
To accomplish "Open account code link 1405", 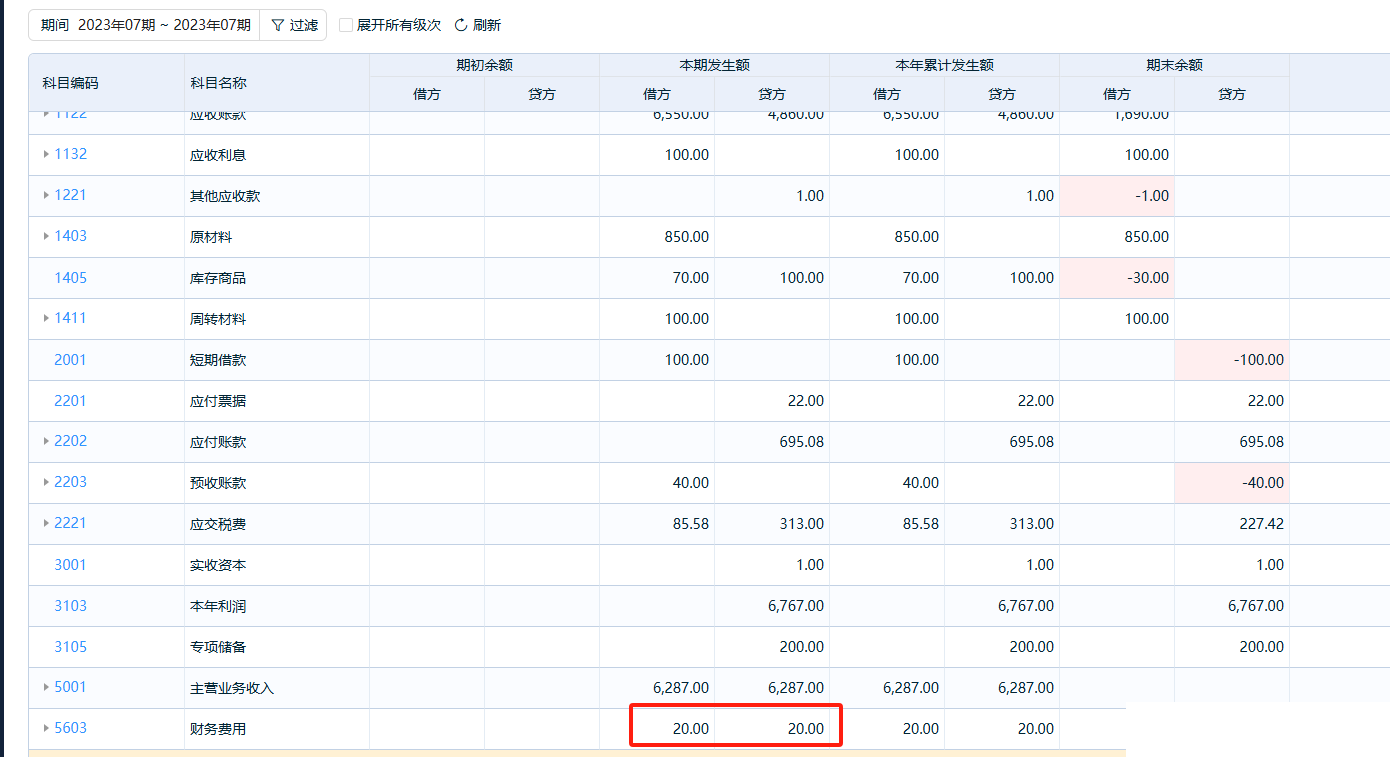I will [x=70, y=278].
